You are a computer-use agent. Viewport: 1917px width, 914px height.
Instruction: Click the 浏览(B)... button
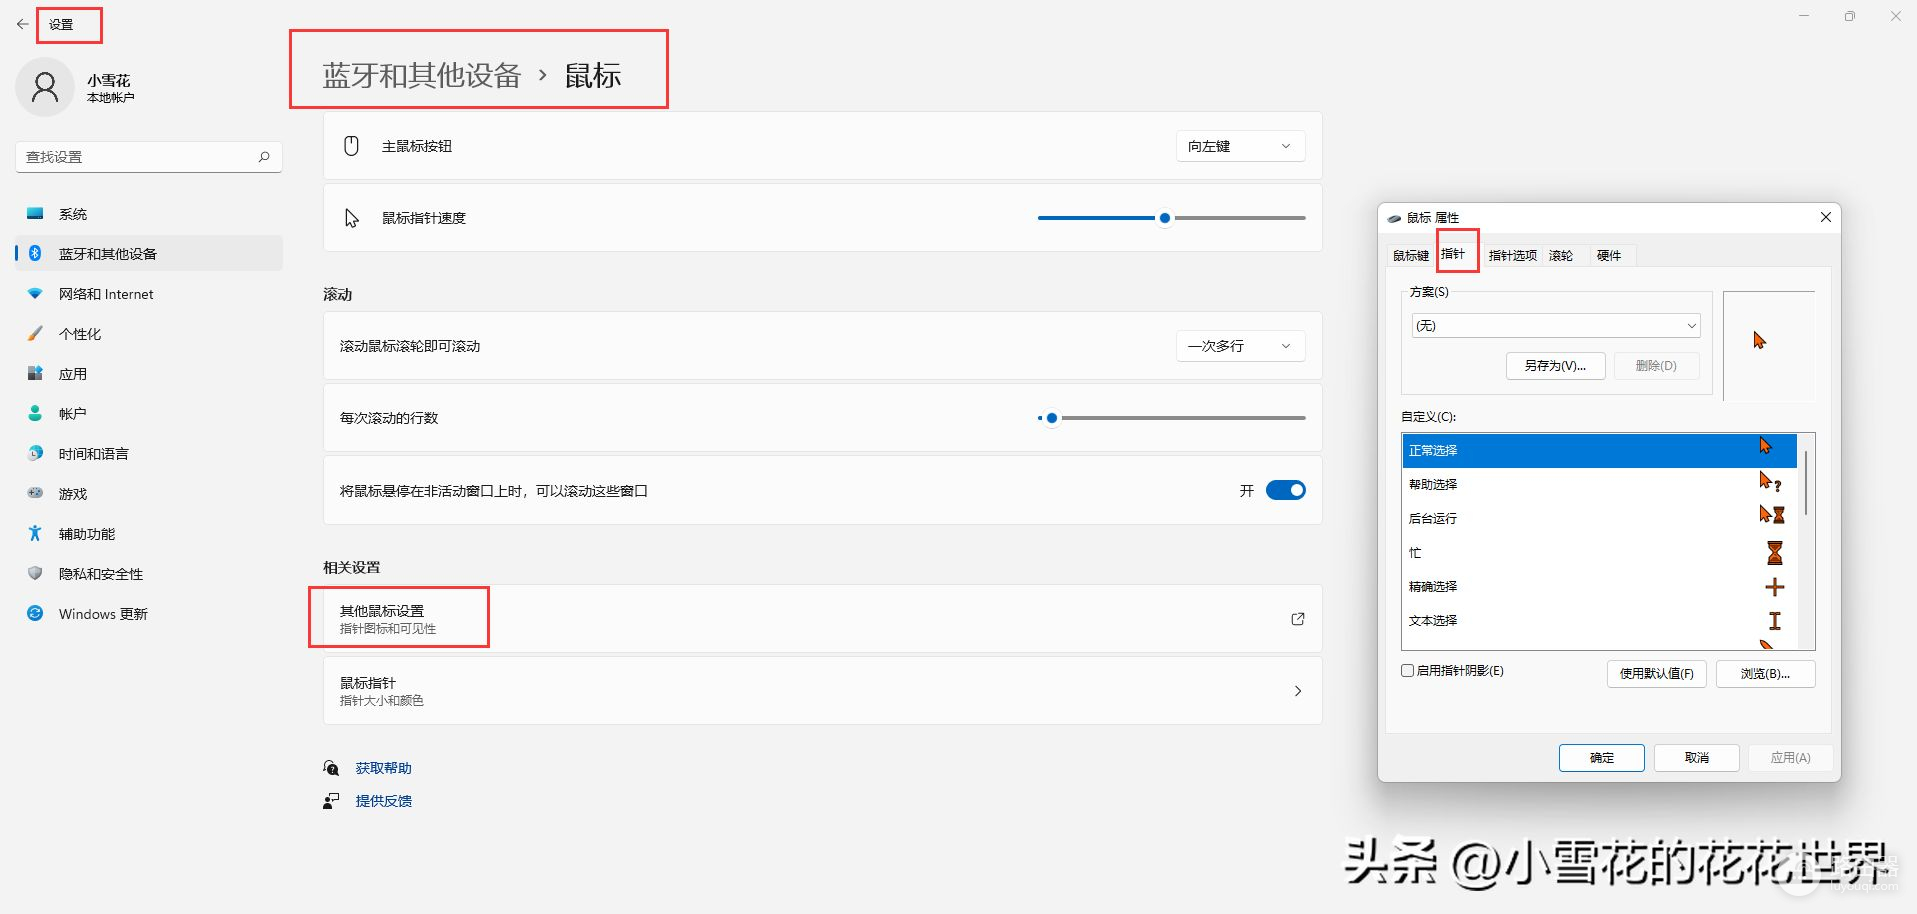click(1765, 674)
